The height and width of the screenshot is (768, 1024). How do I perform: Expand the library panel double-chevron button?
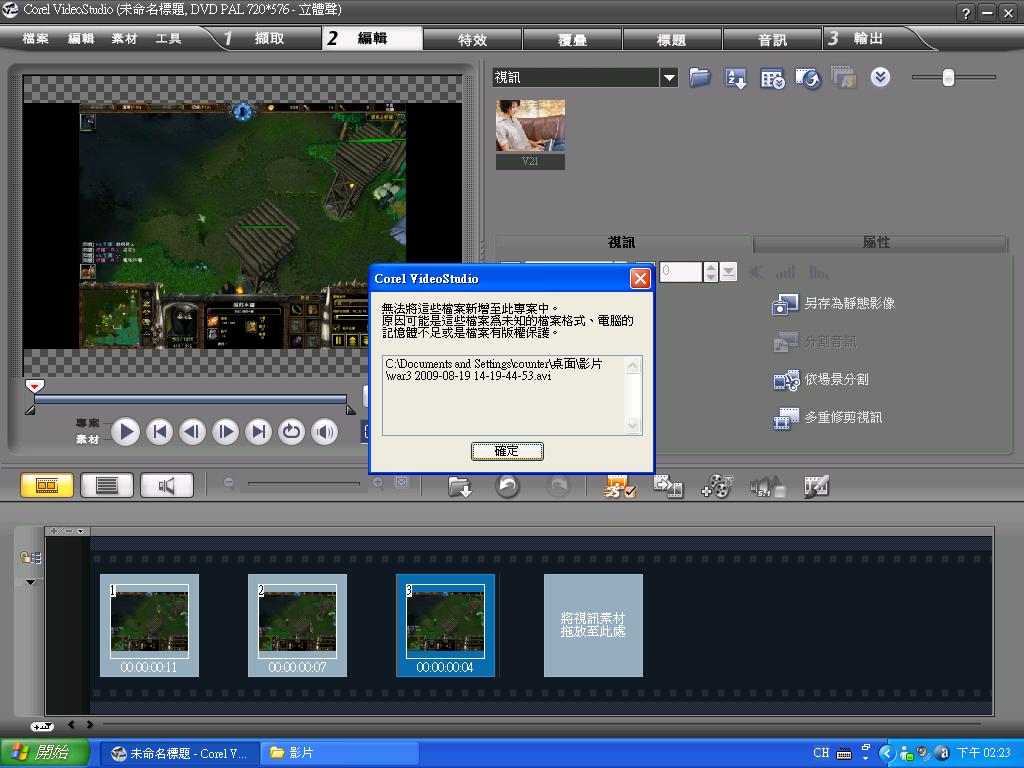click(880, 78)
